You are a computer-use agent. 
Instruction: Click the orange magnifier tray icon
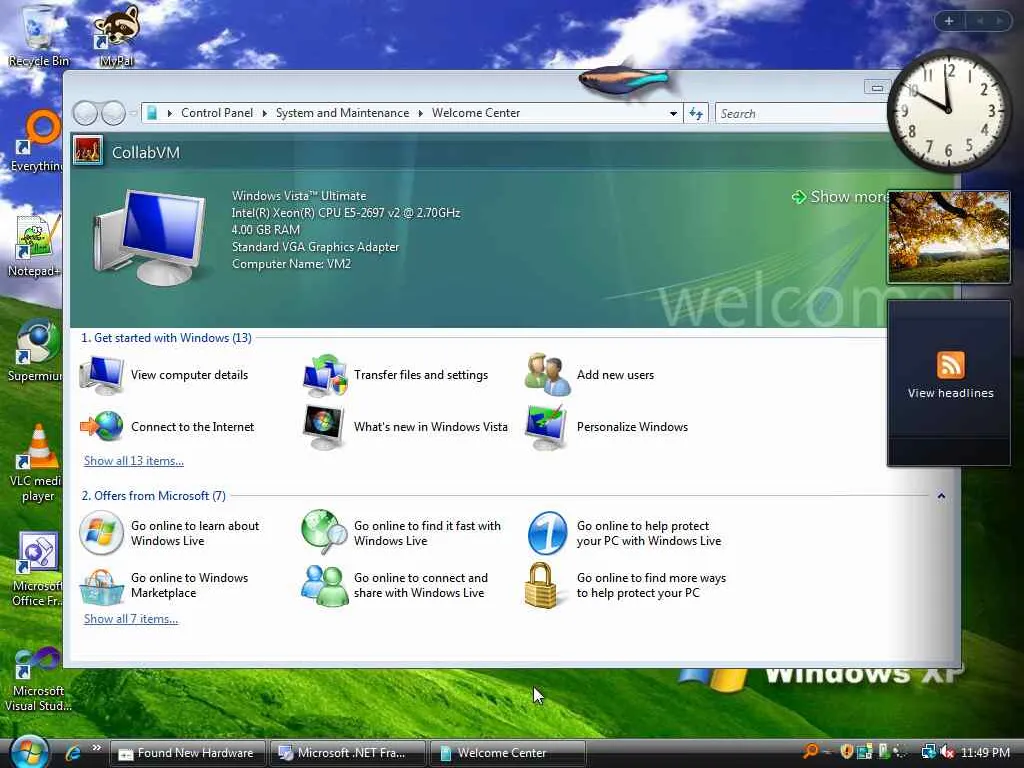click(810, 752)
